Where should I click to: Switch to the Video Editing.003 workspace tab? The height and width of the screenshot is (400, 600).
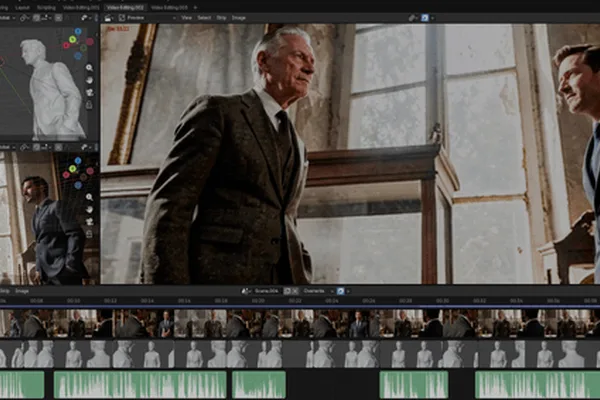click(169, 7)
